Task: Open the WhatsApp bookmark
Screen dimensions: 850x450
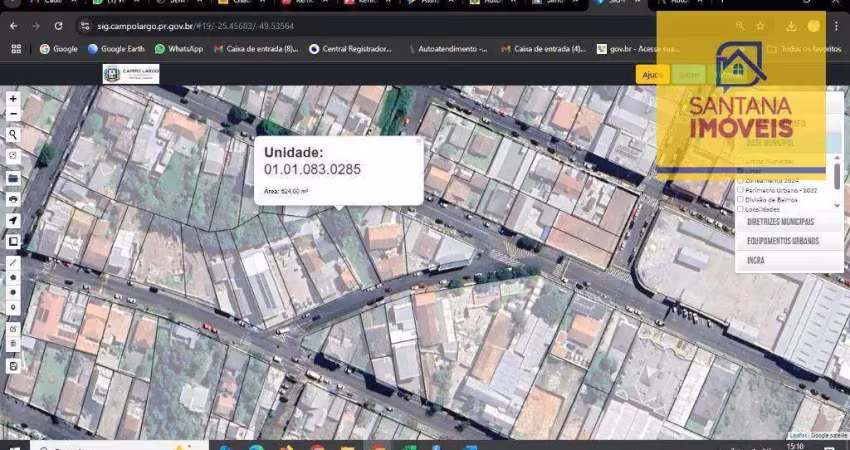Action: click(179, 49)
